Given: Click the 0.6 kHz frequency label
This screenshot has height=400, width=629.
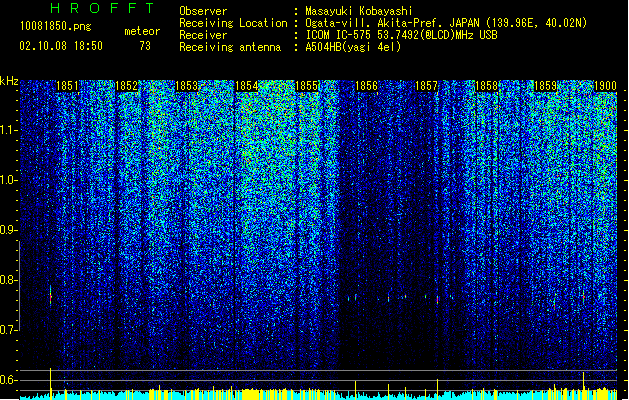Looking at the screenshot, I should coord(8,380).
